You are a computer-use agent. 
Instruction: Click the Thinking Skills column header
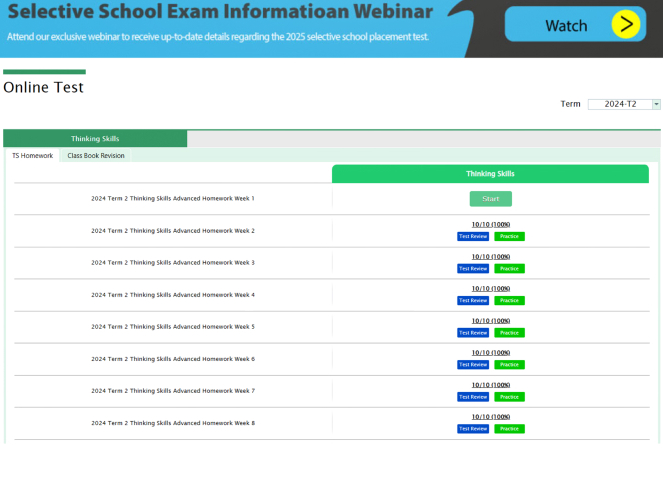click(490, 174)
